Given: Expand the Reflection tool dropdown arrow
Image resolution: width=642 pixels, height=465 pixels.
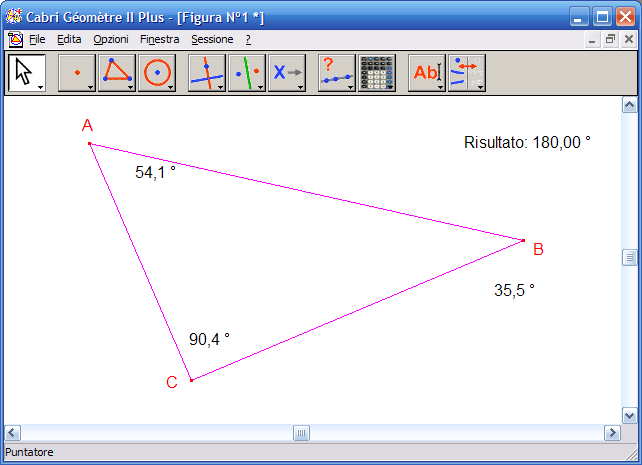Looking at the screenshot, I should [260, 87].
